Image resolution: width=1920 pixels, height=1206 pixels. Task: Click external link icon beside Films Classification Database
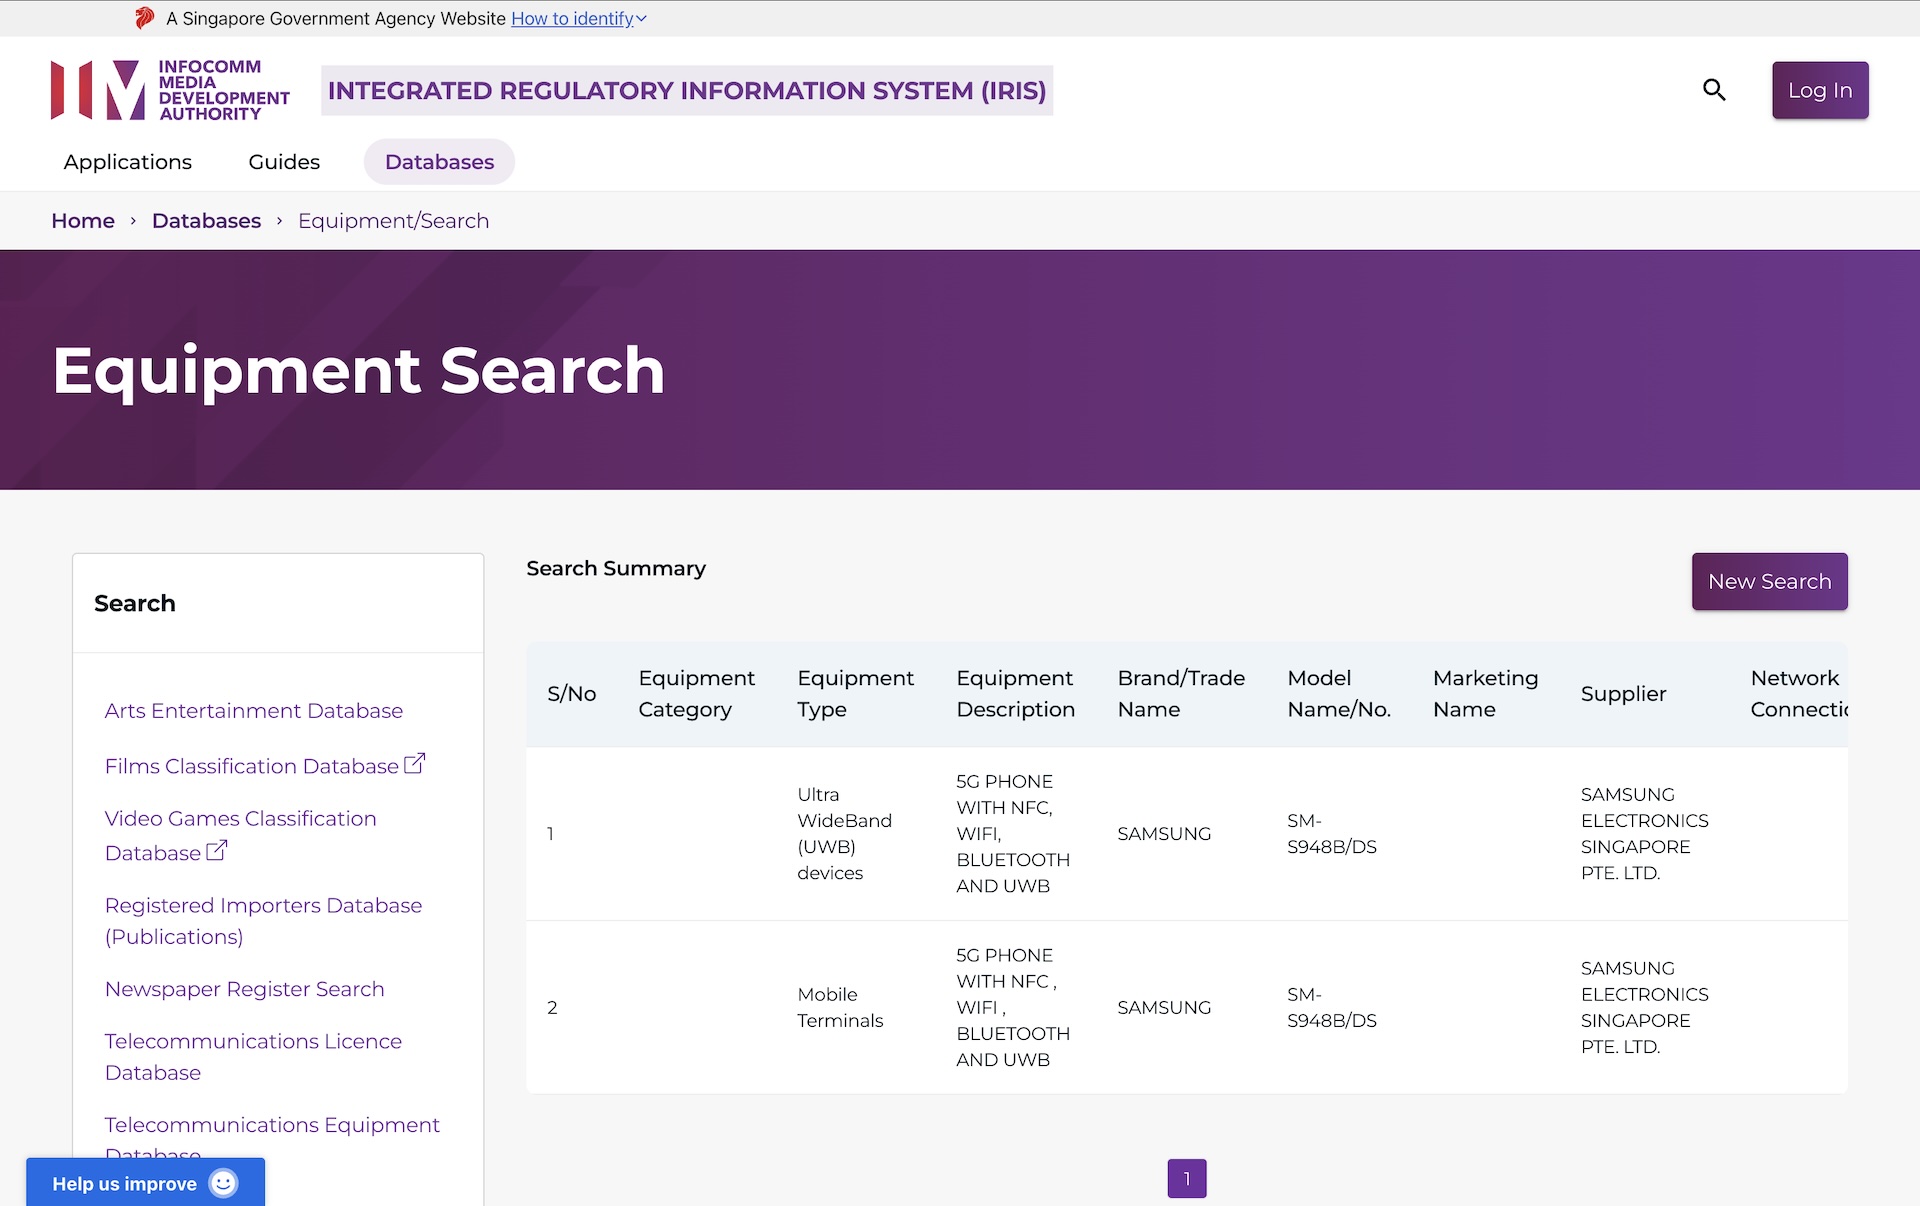(414, 764)
